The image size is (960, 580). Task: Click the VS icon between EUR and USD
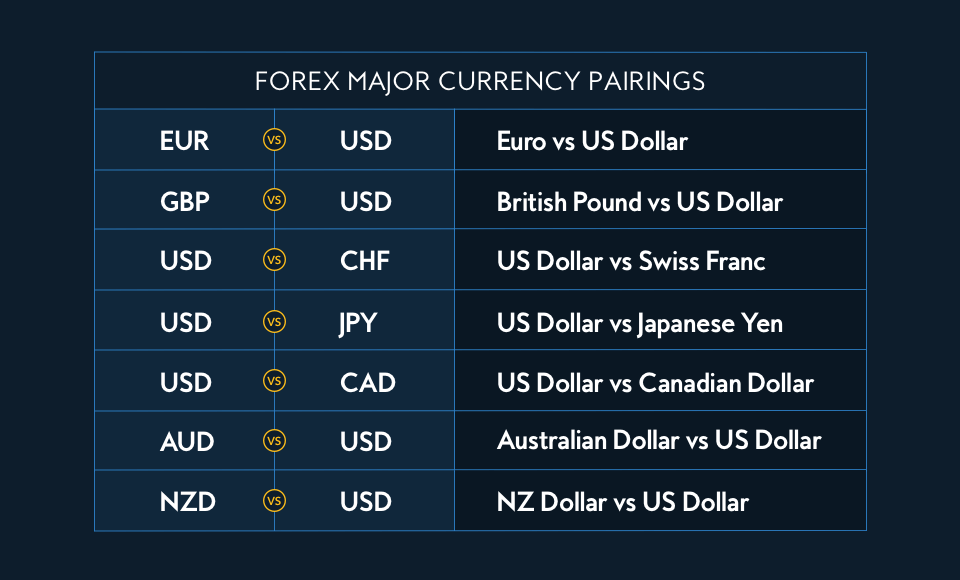274,140
